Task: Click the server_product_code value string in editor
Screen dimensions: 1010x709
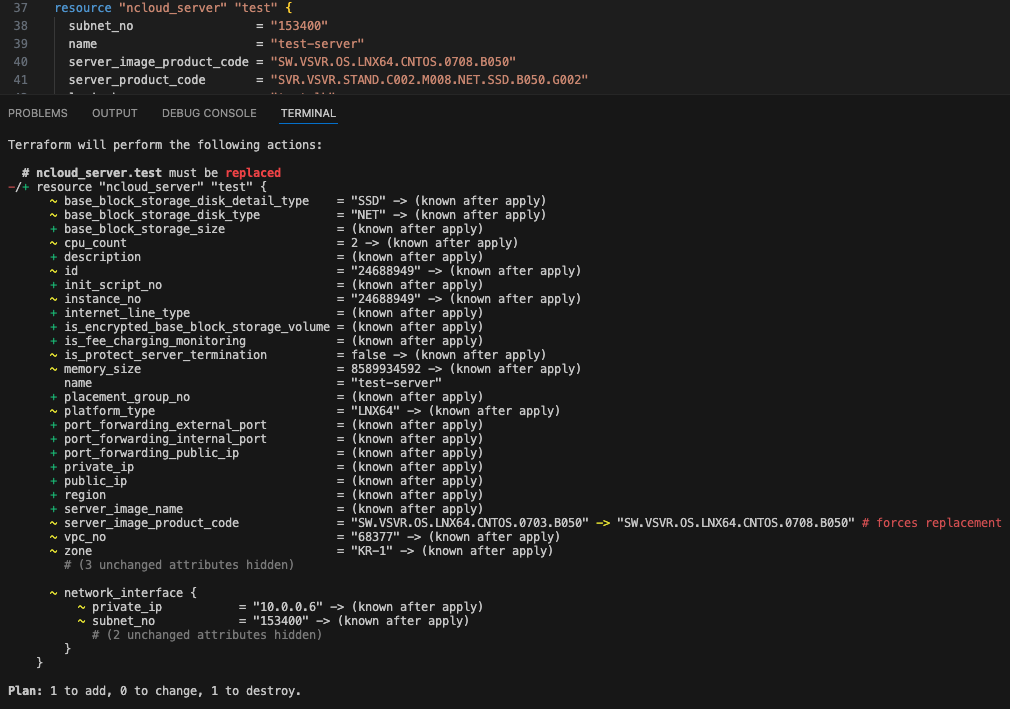Action: tap(429, 80)
